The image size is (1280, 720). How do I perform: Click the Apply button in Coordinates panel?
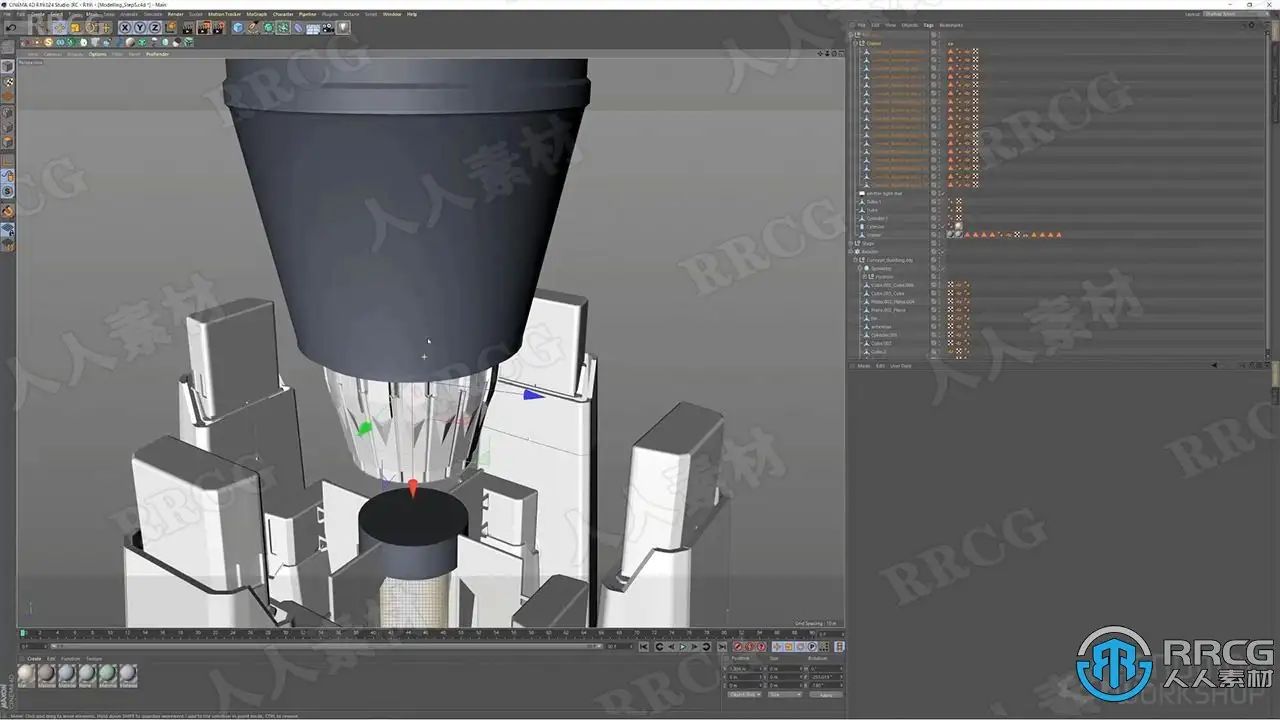point(826,695)
